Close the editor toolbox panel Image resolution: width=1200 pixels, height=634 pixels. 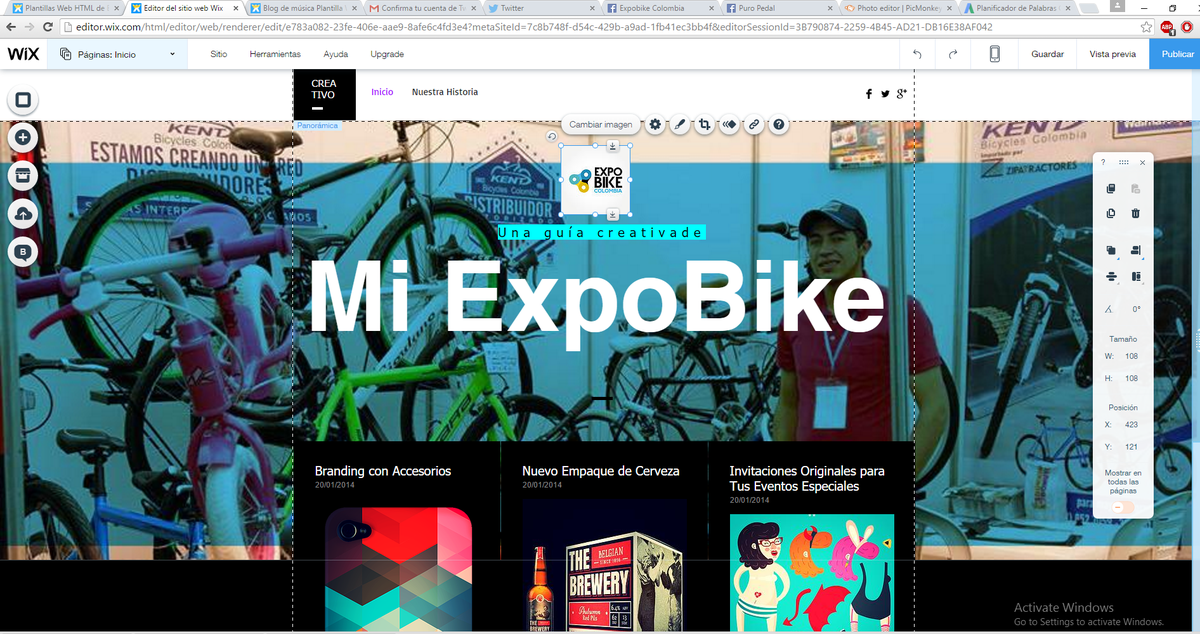1143,162
